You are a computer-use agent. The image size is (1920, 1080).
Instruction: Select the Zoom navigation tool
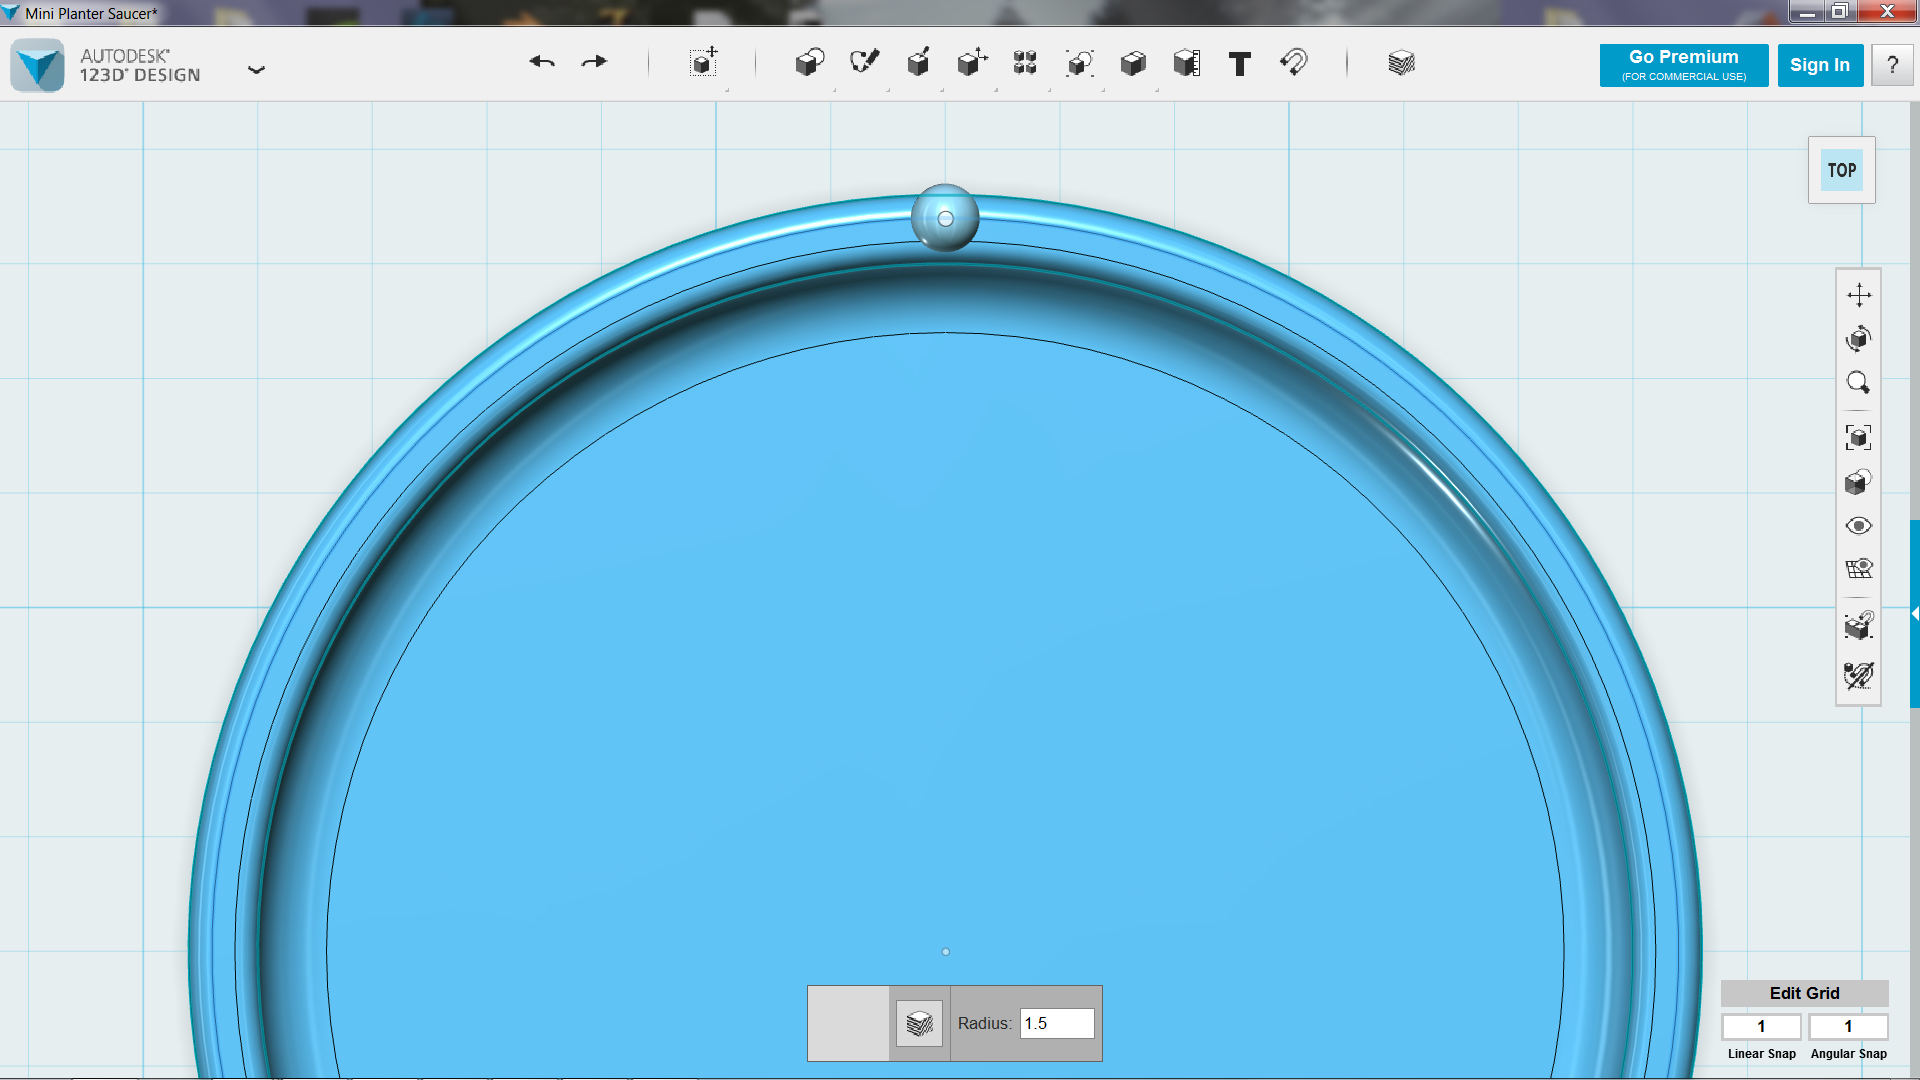(1858, 383)
